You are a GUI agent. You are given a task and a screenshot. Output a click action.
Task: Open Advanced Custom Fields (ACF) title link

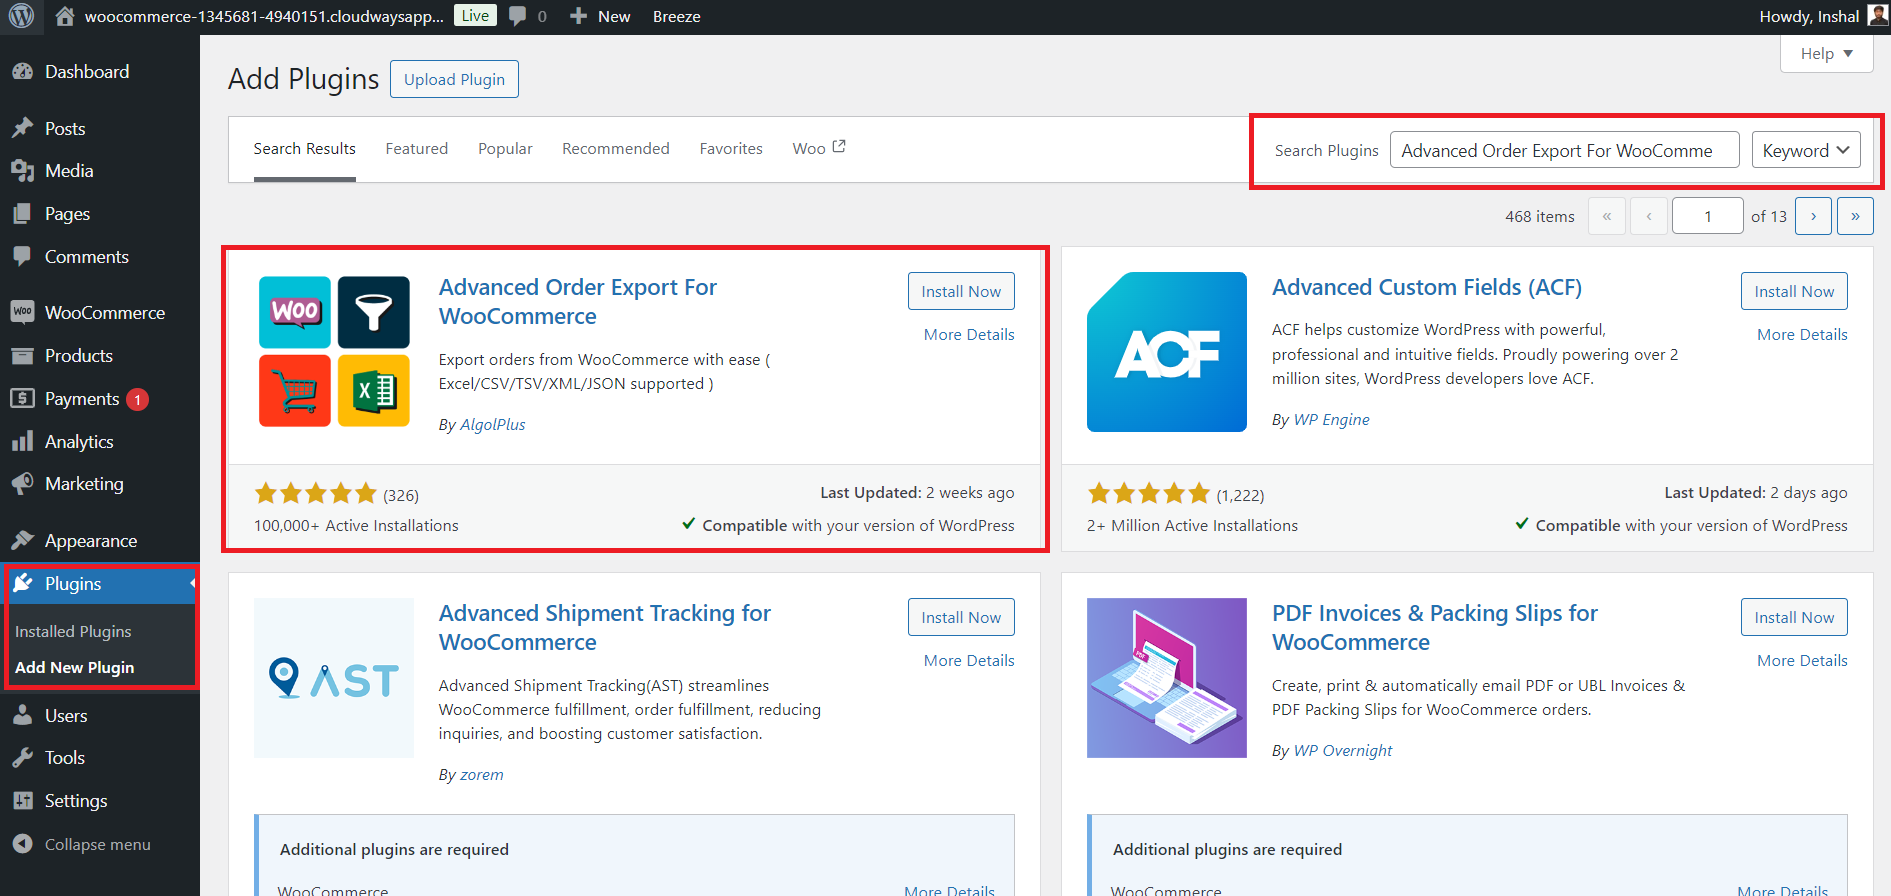tap(1427, 287)
